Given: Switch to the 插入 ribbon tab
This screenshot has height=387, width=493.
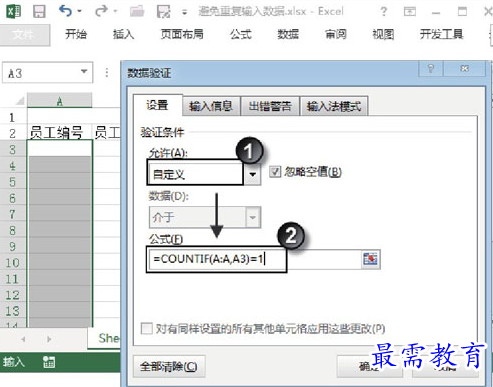Looking at the screenshot, I should pos(123,34).
